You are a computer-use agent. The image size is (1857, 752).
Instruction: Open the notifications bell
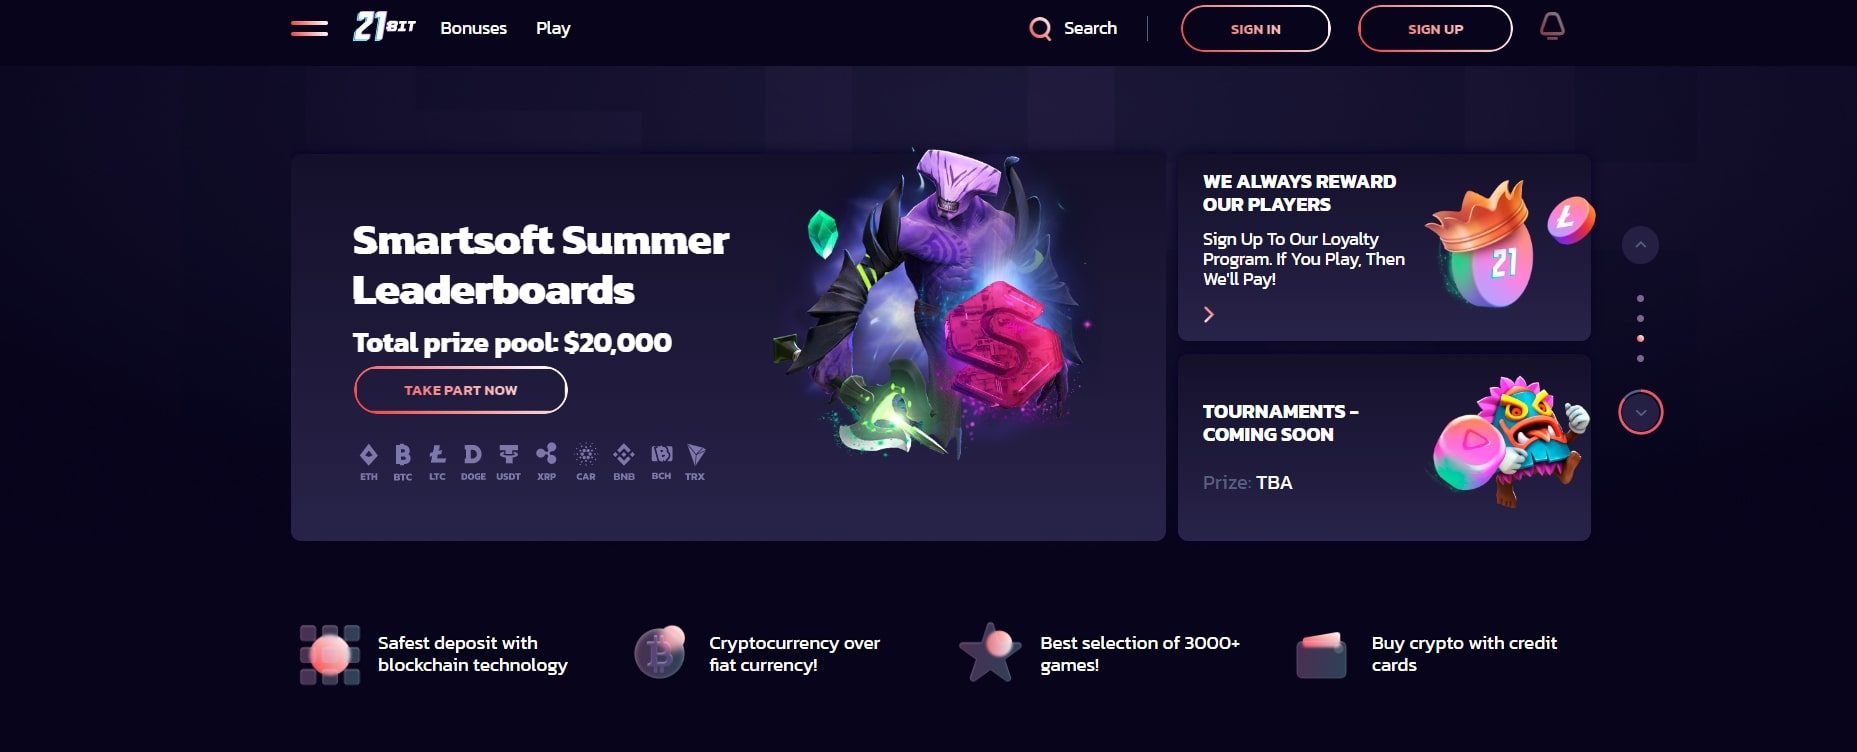pos(1552,27)
